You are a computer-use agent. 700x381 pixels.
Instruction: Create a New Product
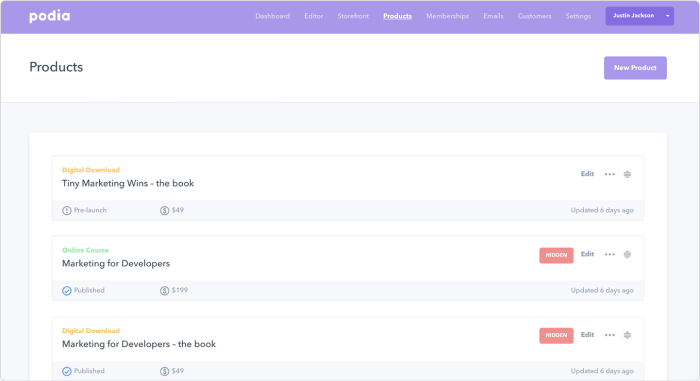pyautogui.click(x=635, y=68)
